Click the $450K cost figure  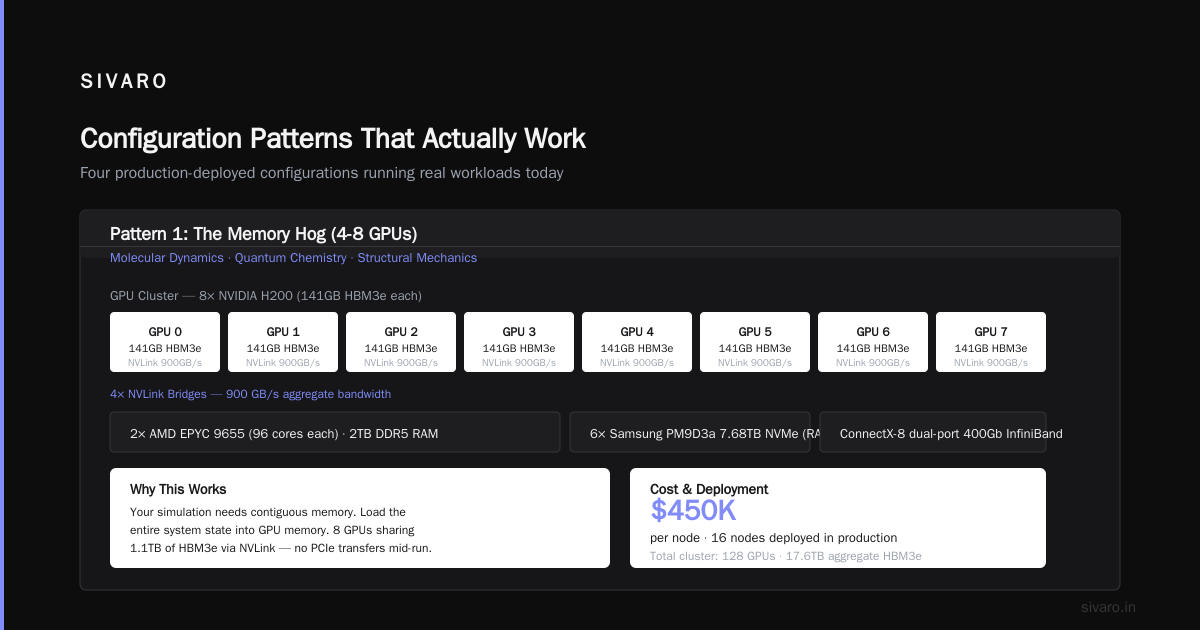(x=693, y=511)
